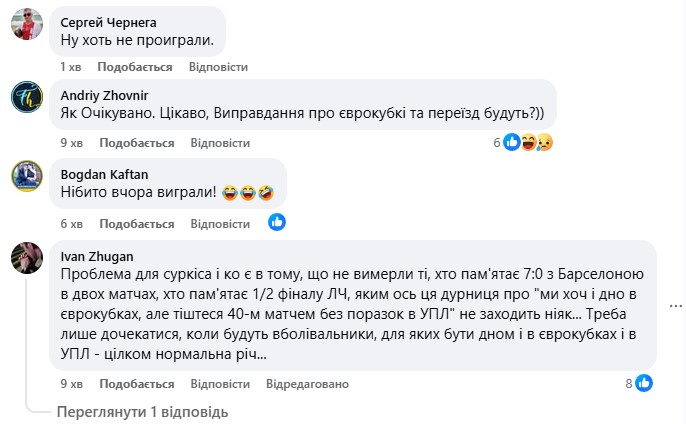This screenshot has width=686, height=424.
Task: Click Ivan Zhugan's profile avatar
Action: click(x=26, y=257)
